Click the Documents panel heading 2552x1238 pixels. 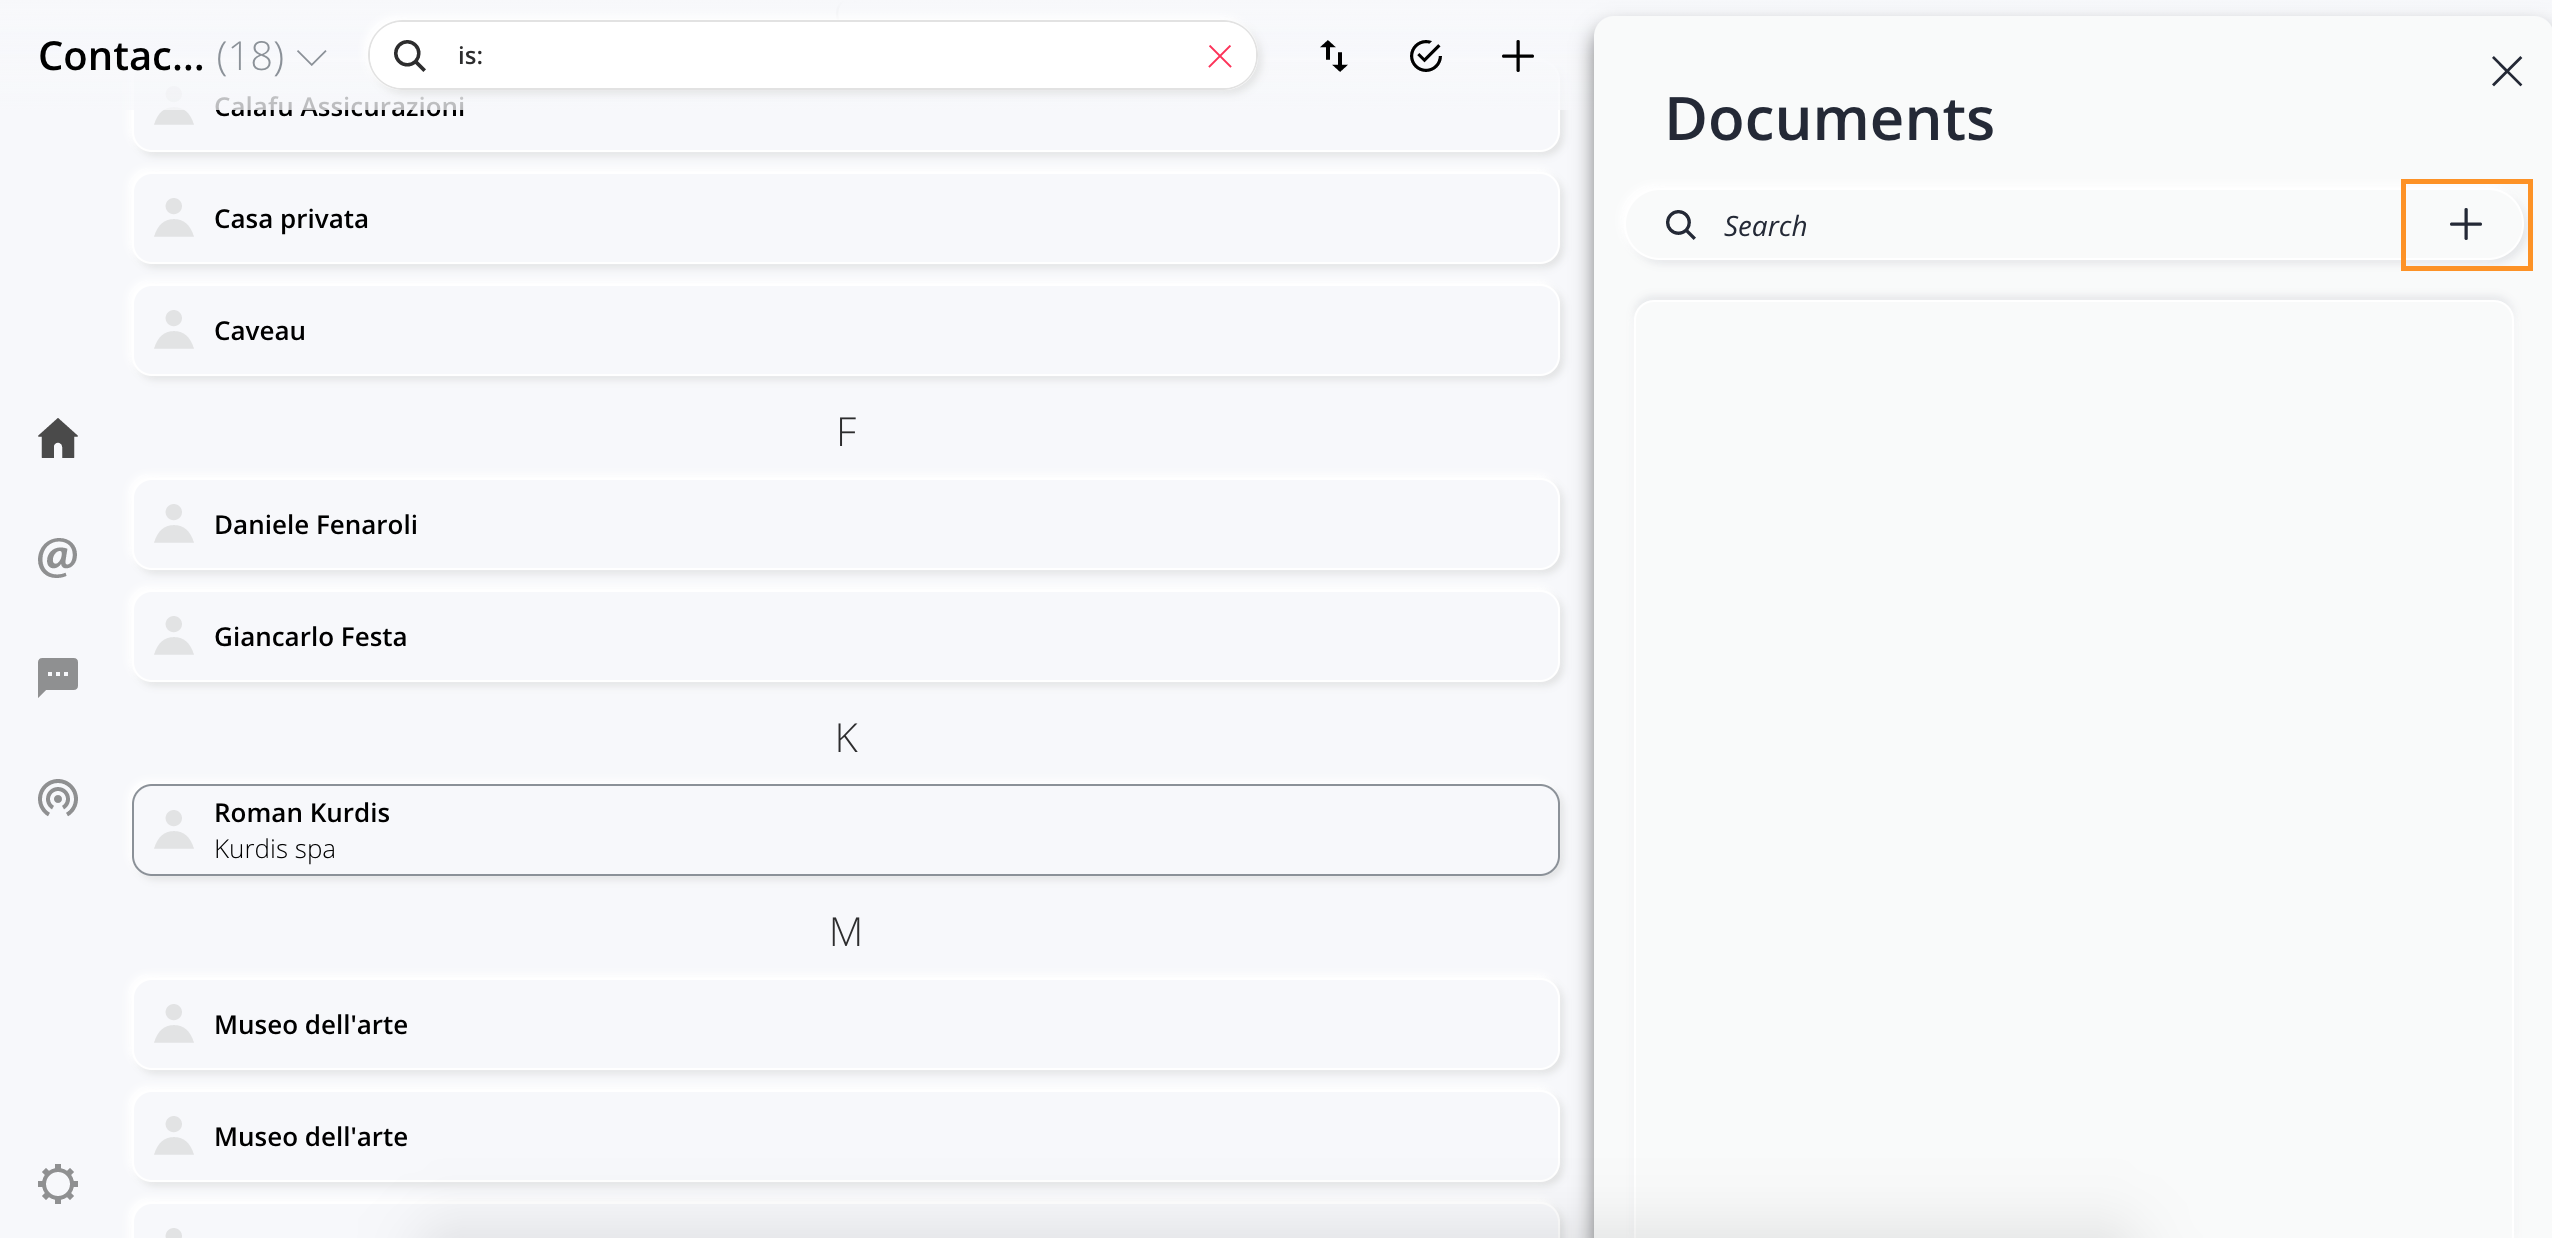(x=1829, y=119)
